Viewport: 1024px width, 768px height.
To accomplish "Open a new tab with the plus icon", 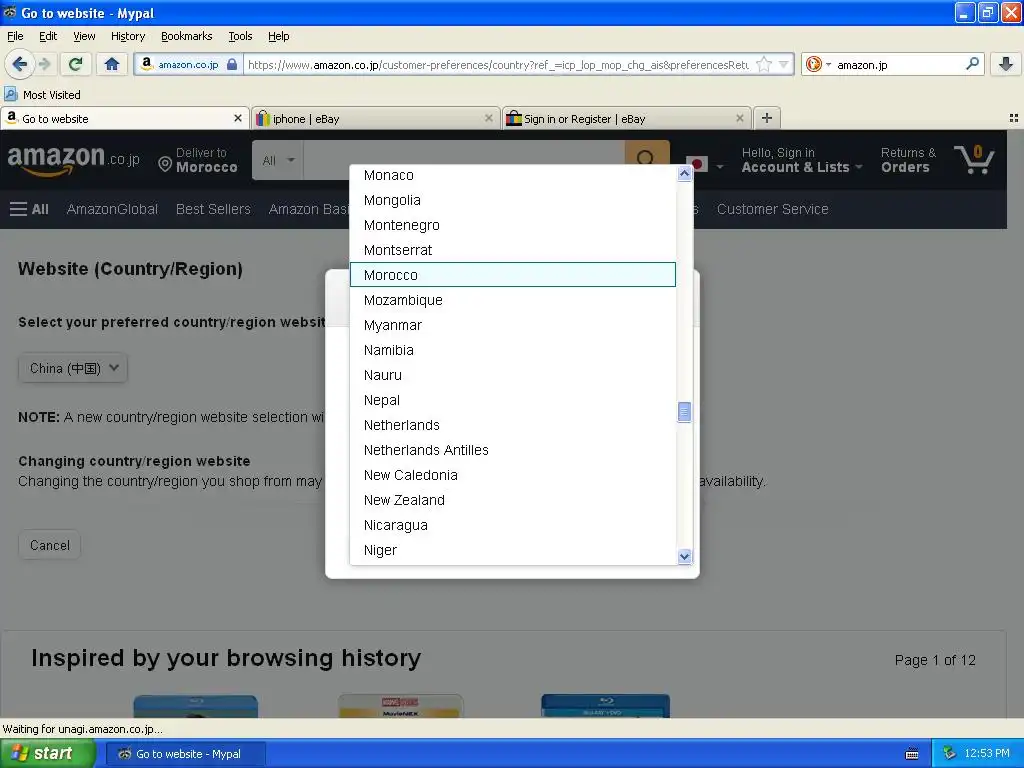I will pyautogui.click(x=767, y=118).
